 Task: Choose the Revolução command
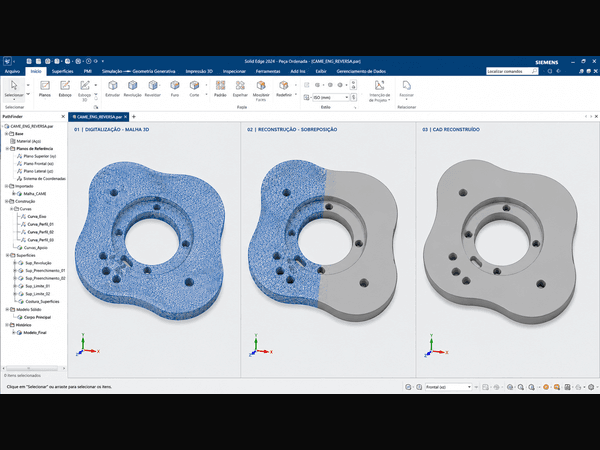tap(132, 88)
